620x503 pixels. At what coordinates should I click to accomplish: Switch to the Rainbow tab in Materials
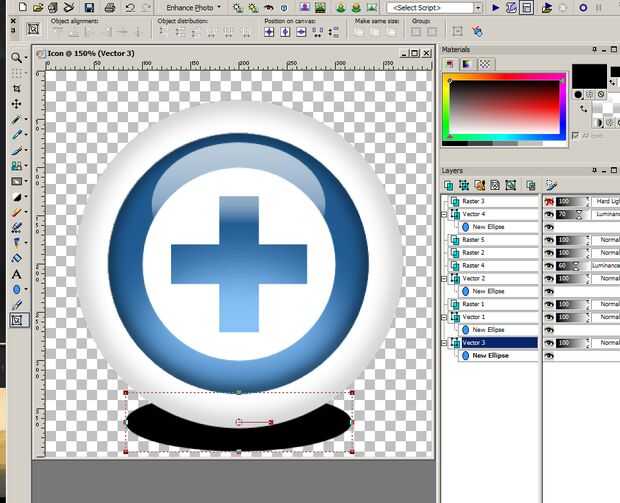click(x=467, y=64)
